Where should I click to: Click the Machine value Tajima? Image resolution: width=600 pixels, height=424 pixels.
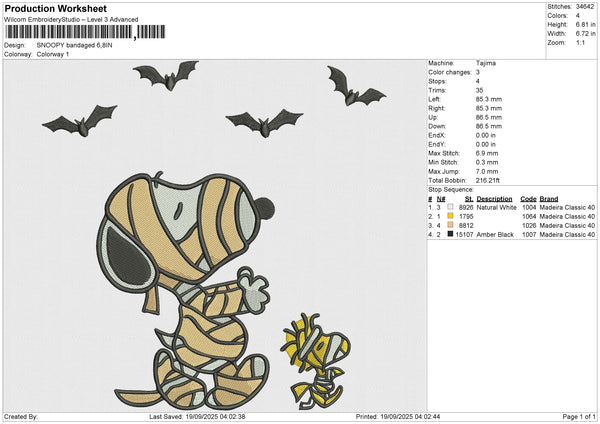(x=486, y=63)
